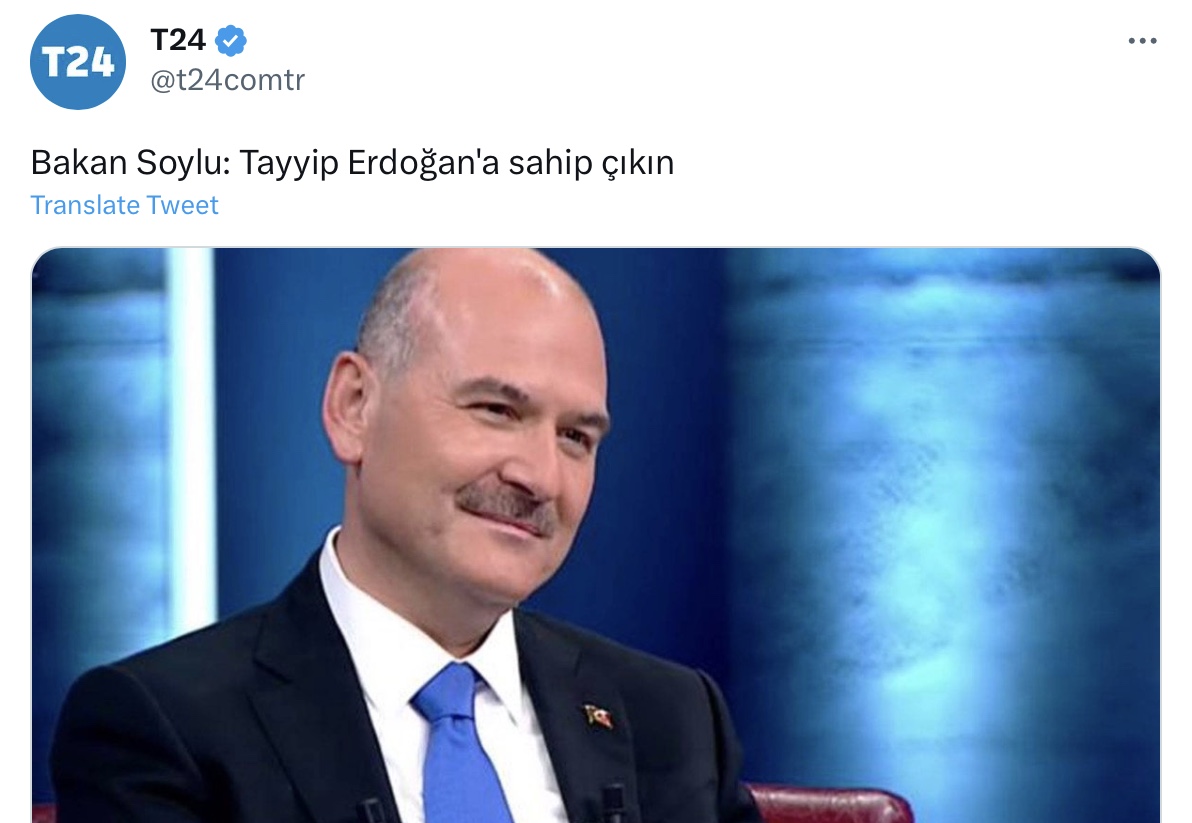Click the flag lapel pin in the photo
1192x823 pixels.
598,716
